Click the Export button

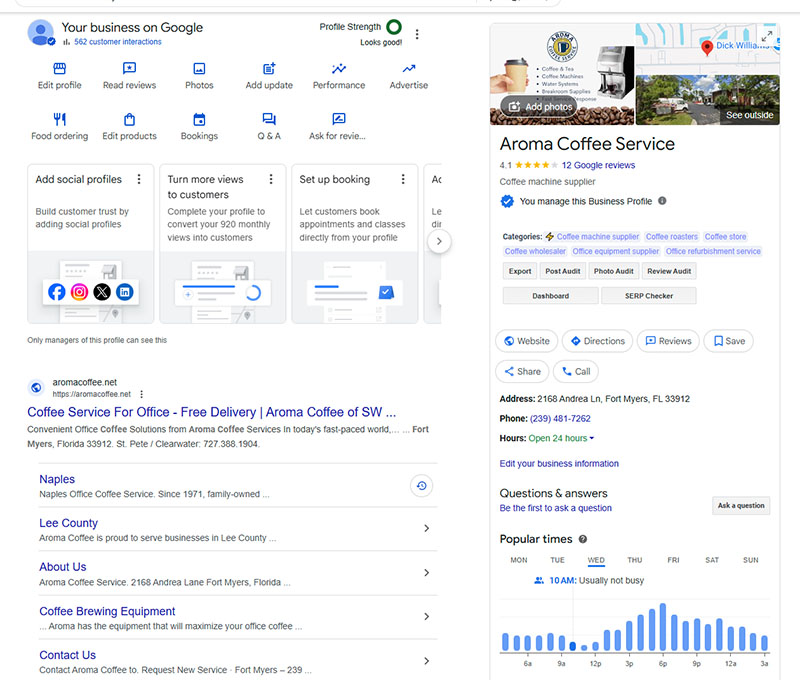pos(520,271)
